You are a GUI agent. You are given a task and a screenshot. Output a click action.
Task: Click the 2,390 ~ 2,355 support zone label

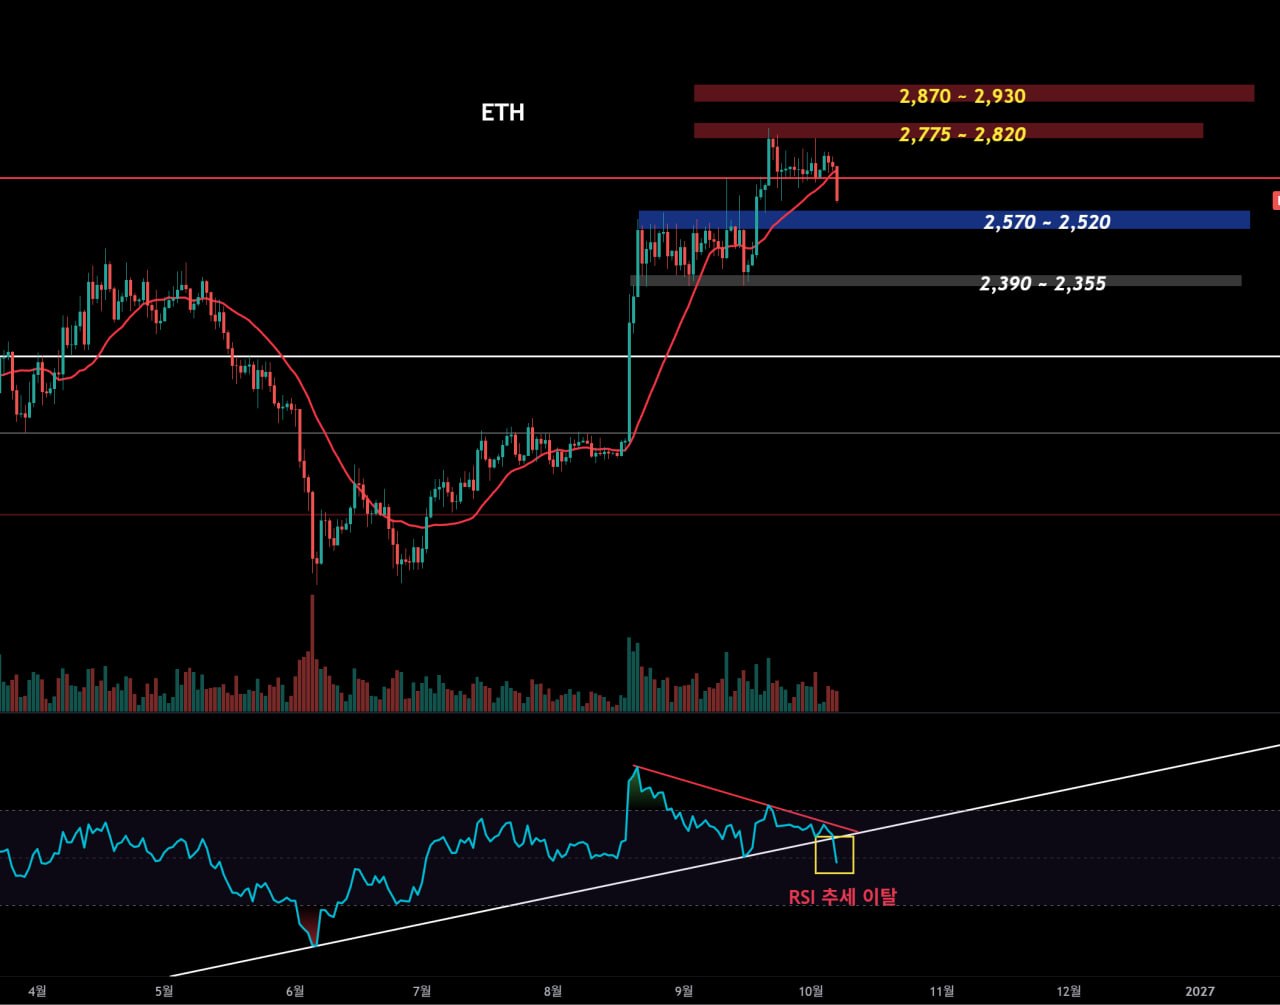coord(1043,284)
